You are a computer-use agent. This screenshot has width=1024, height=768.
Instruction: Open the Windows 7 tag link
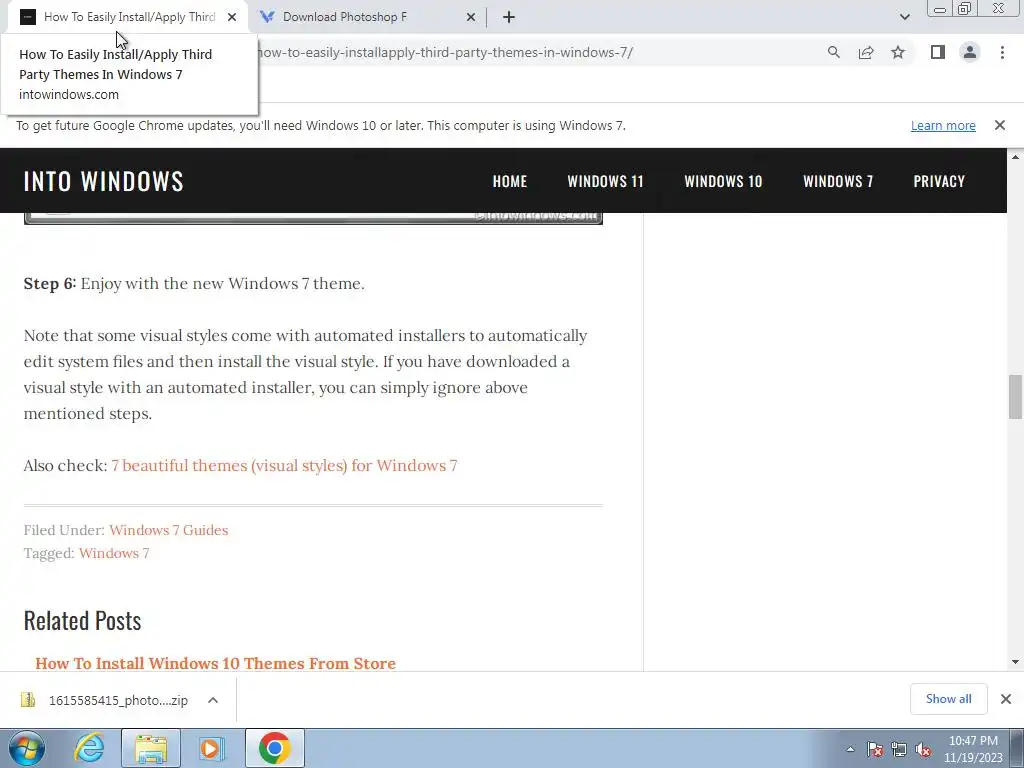[114, 553]
